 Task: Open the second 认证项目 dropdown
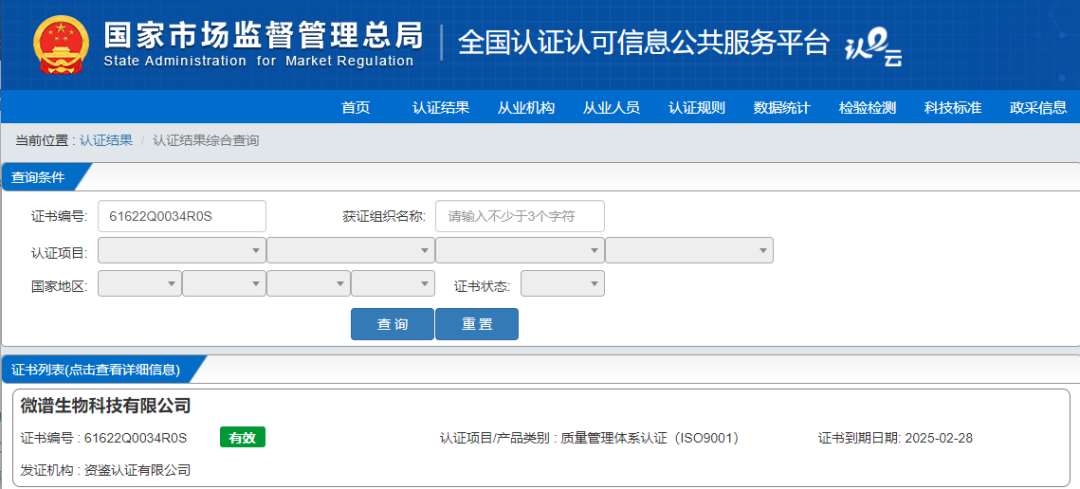351,250
